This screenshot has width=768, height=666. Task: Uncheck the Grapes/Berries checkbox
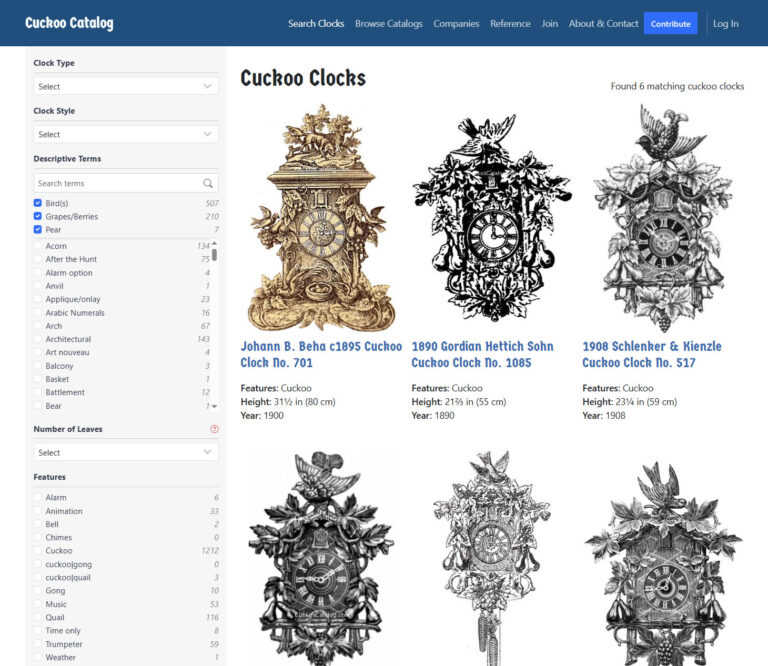tap(38, 216)
